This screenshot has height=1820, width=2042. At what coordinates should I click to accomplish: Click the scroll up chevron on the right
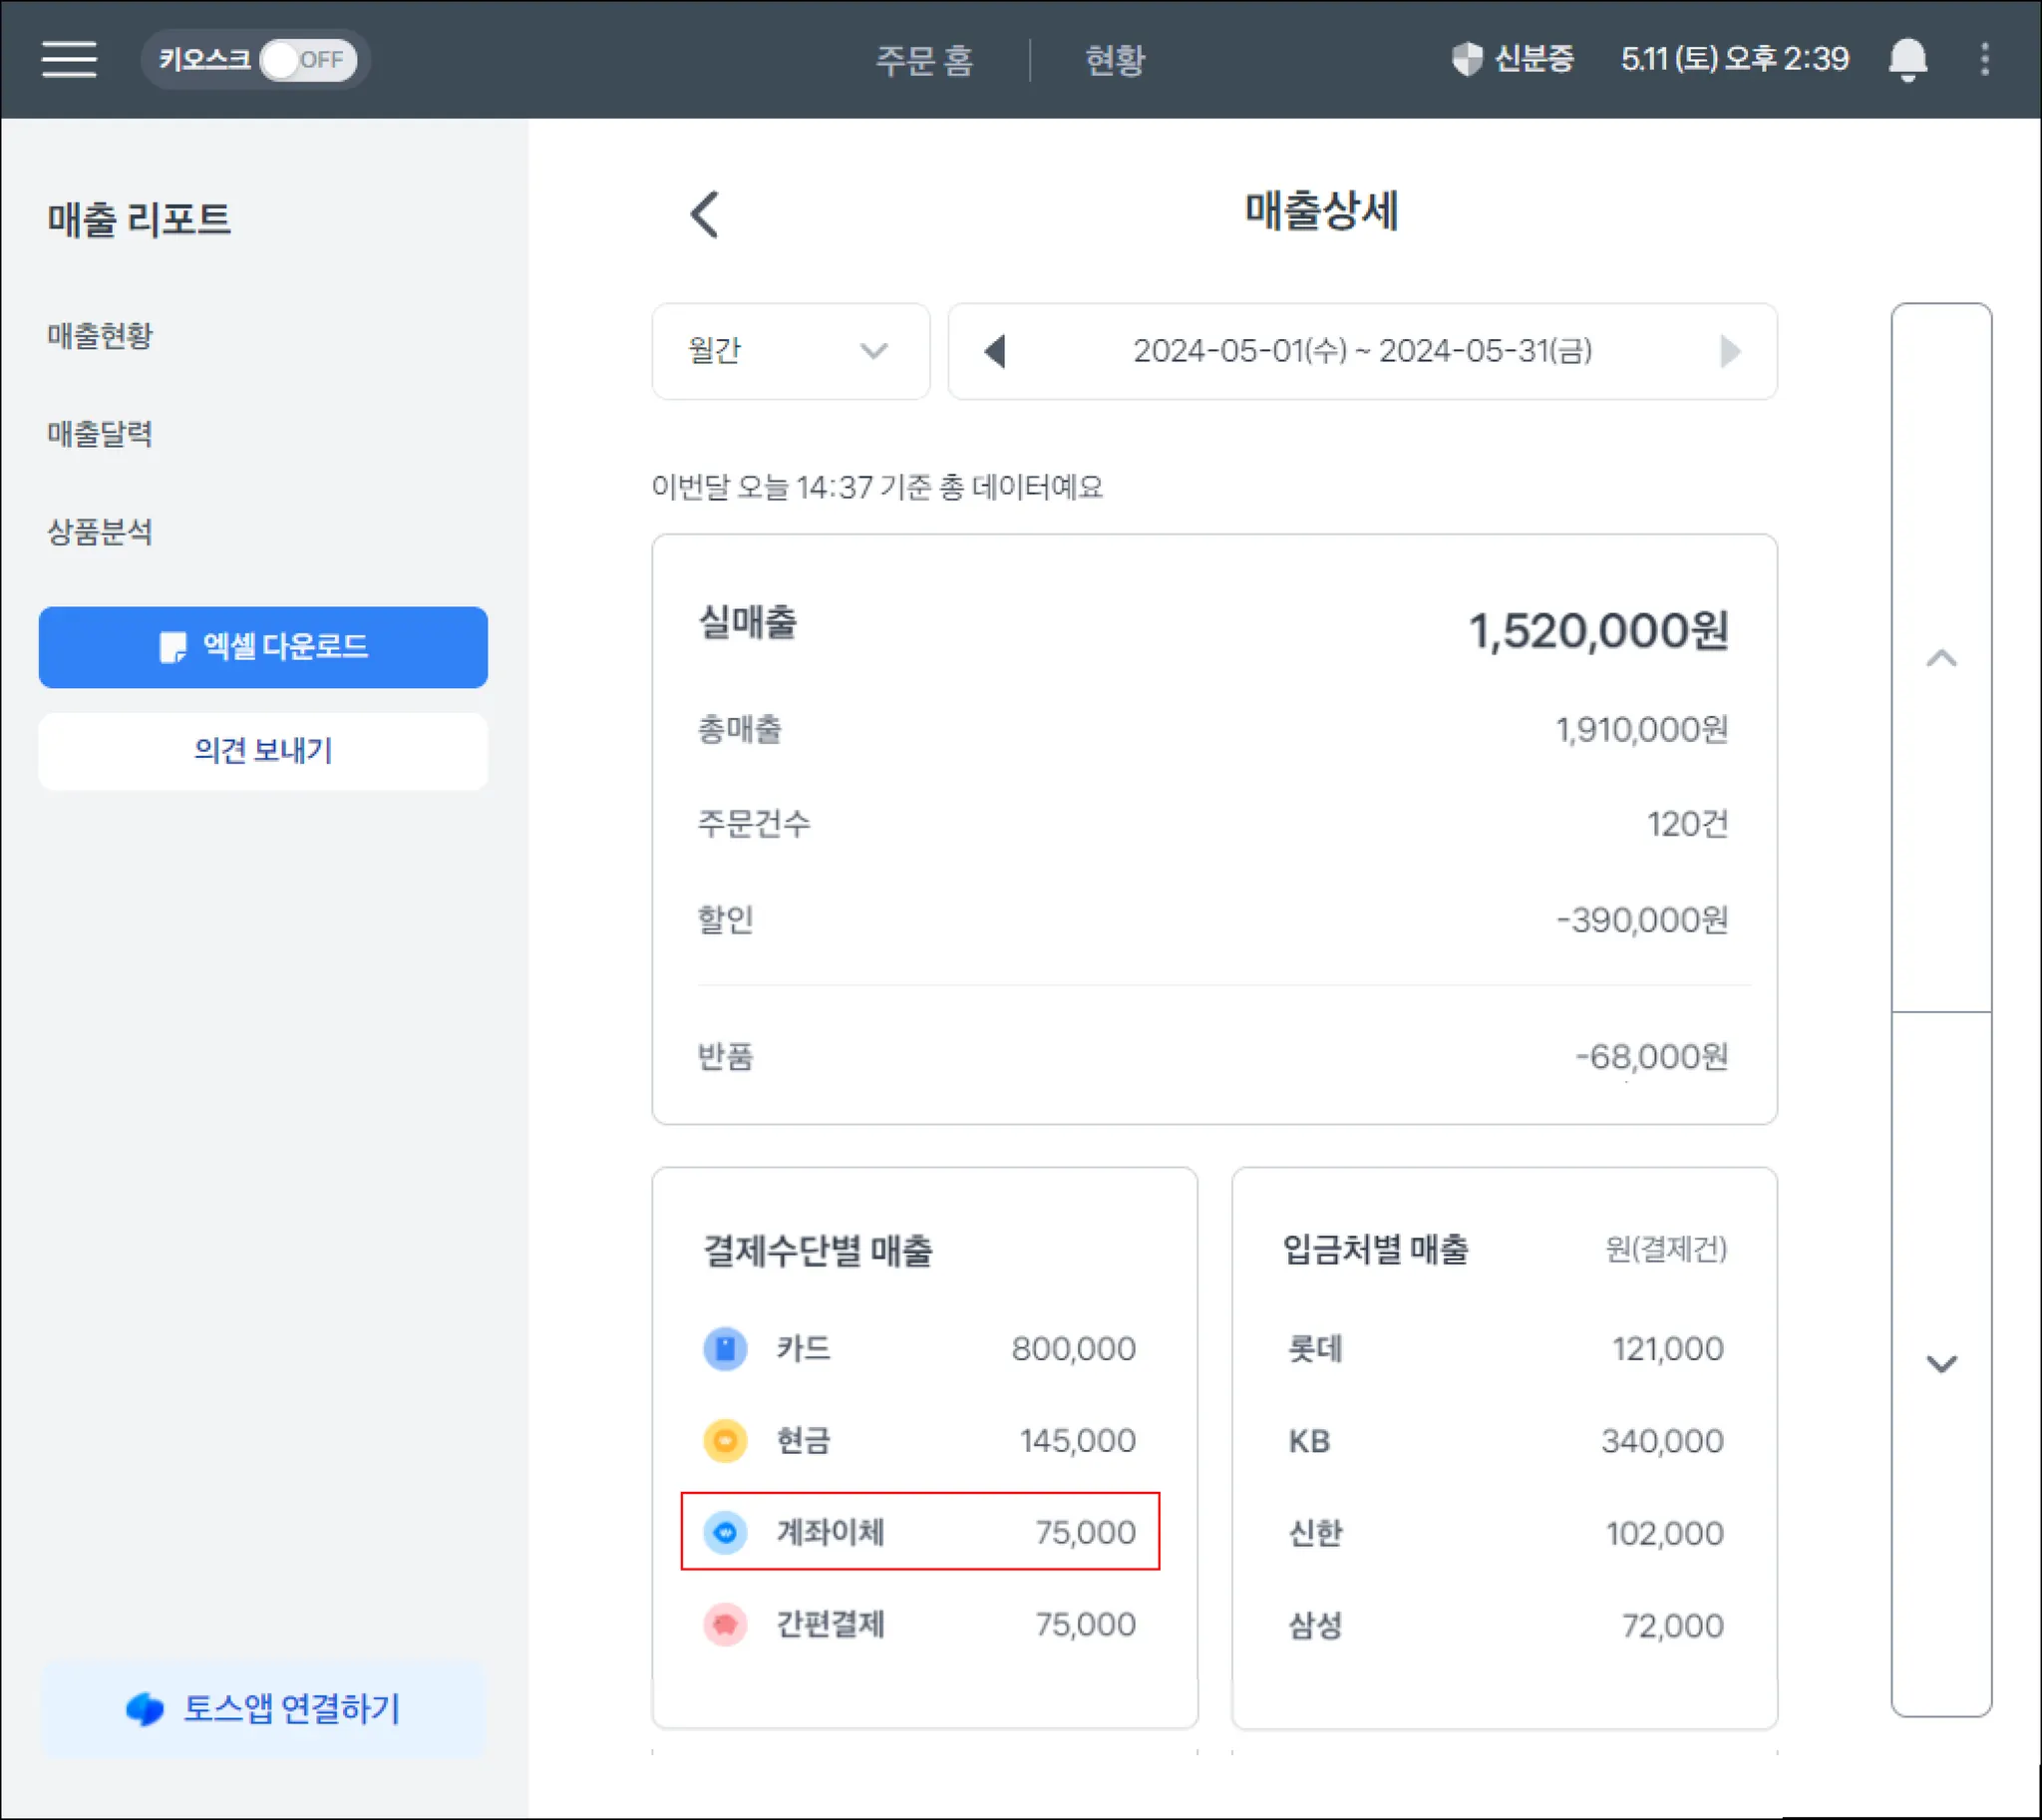pyautogui.click(x=1941, y=658)
